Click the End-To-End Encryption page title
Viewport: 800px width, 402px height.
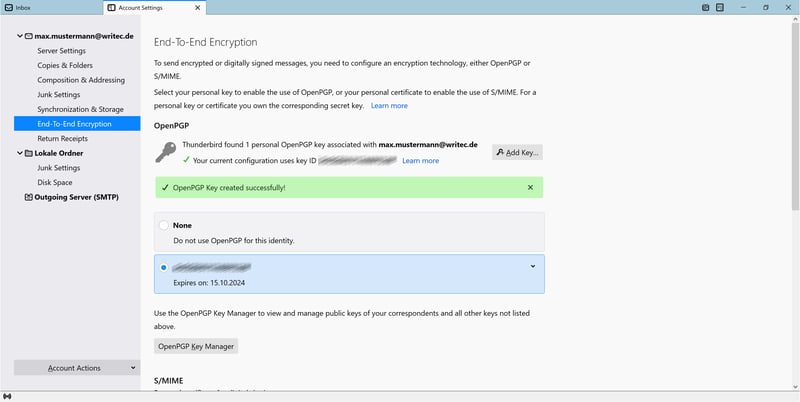[x=206, y=42]
